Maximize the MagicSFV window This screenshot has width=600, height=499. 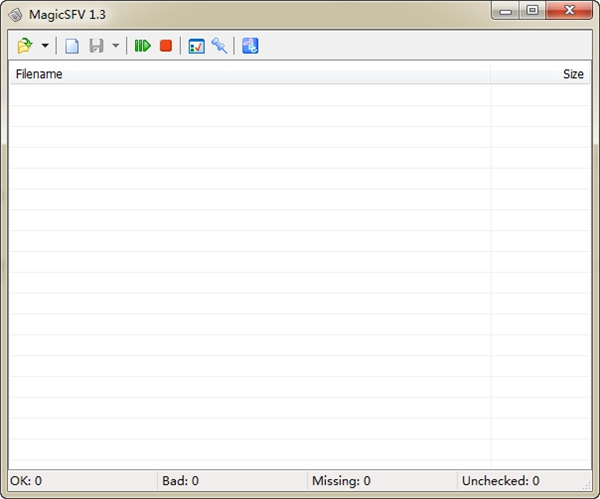pos(532,11)
